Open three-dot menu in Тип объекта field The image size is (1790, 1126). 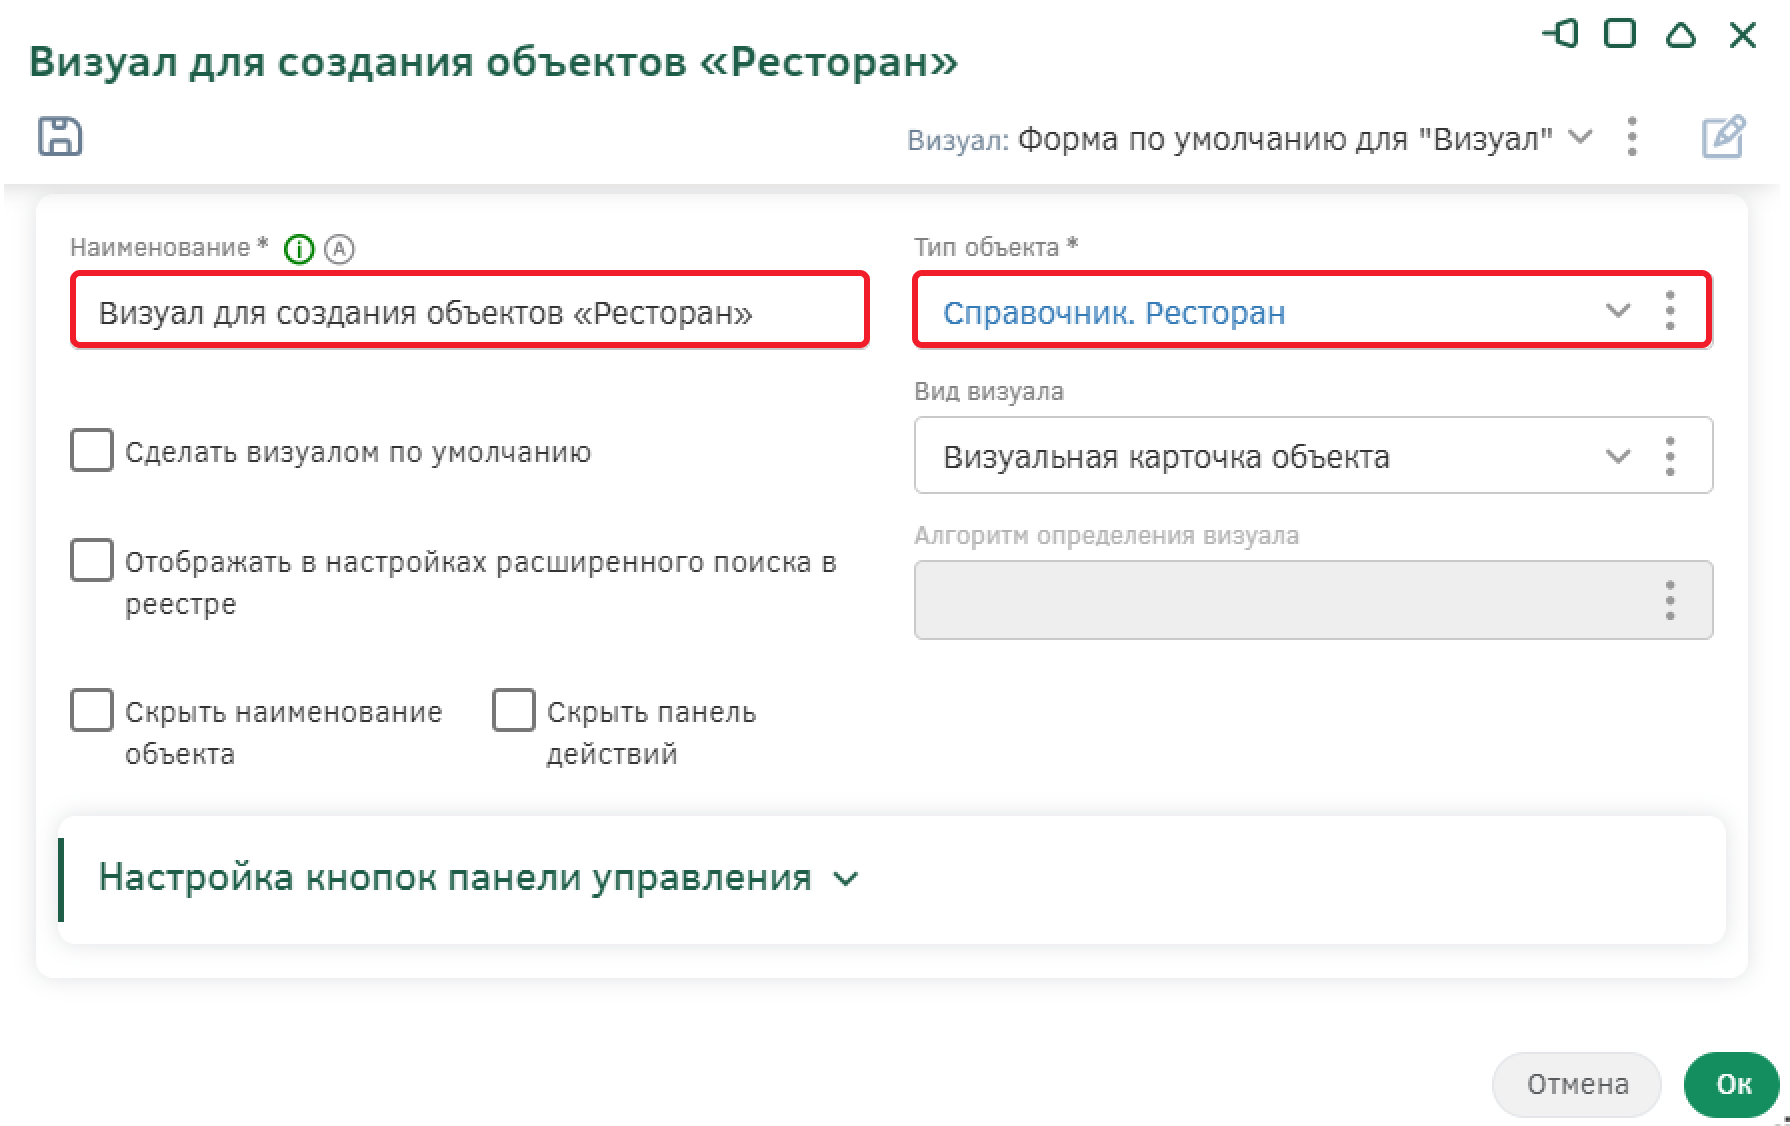1670,311
